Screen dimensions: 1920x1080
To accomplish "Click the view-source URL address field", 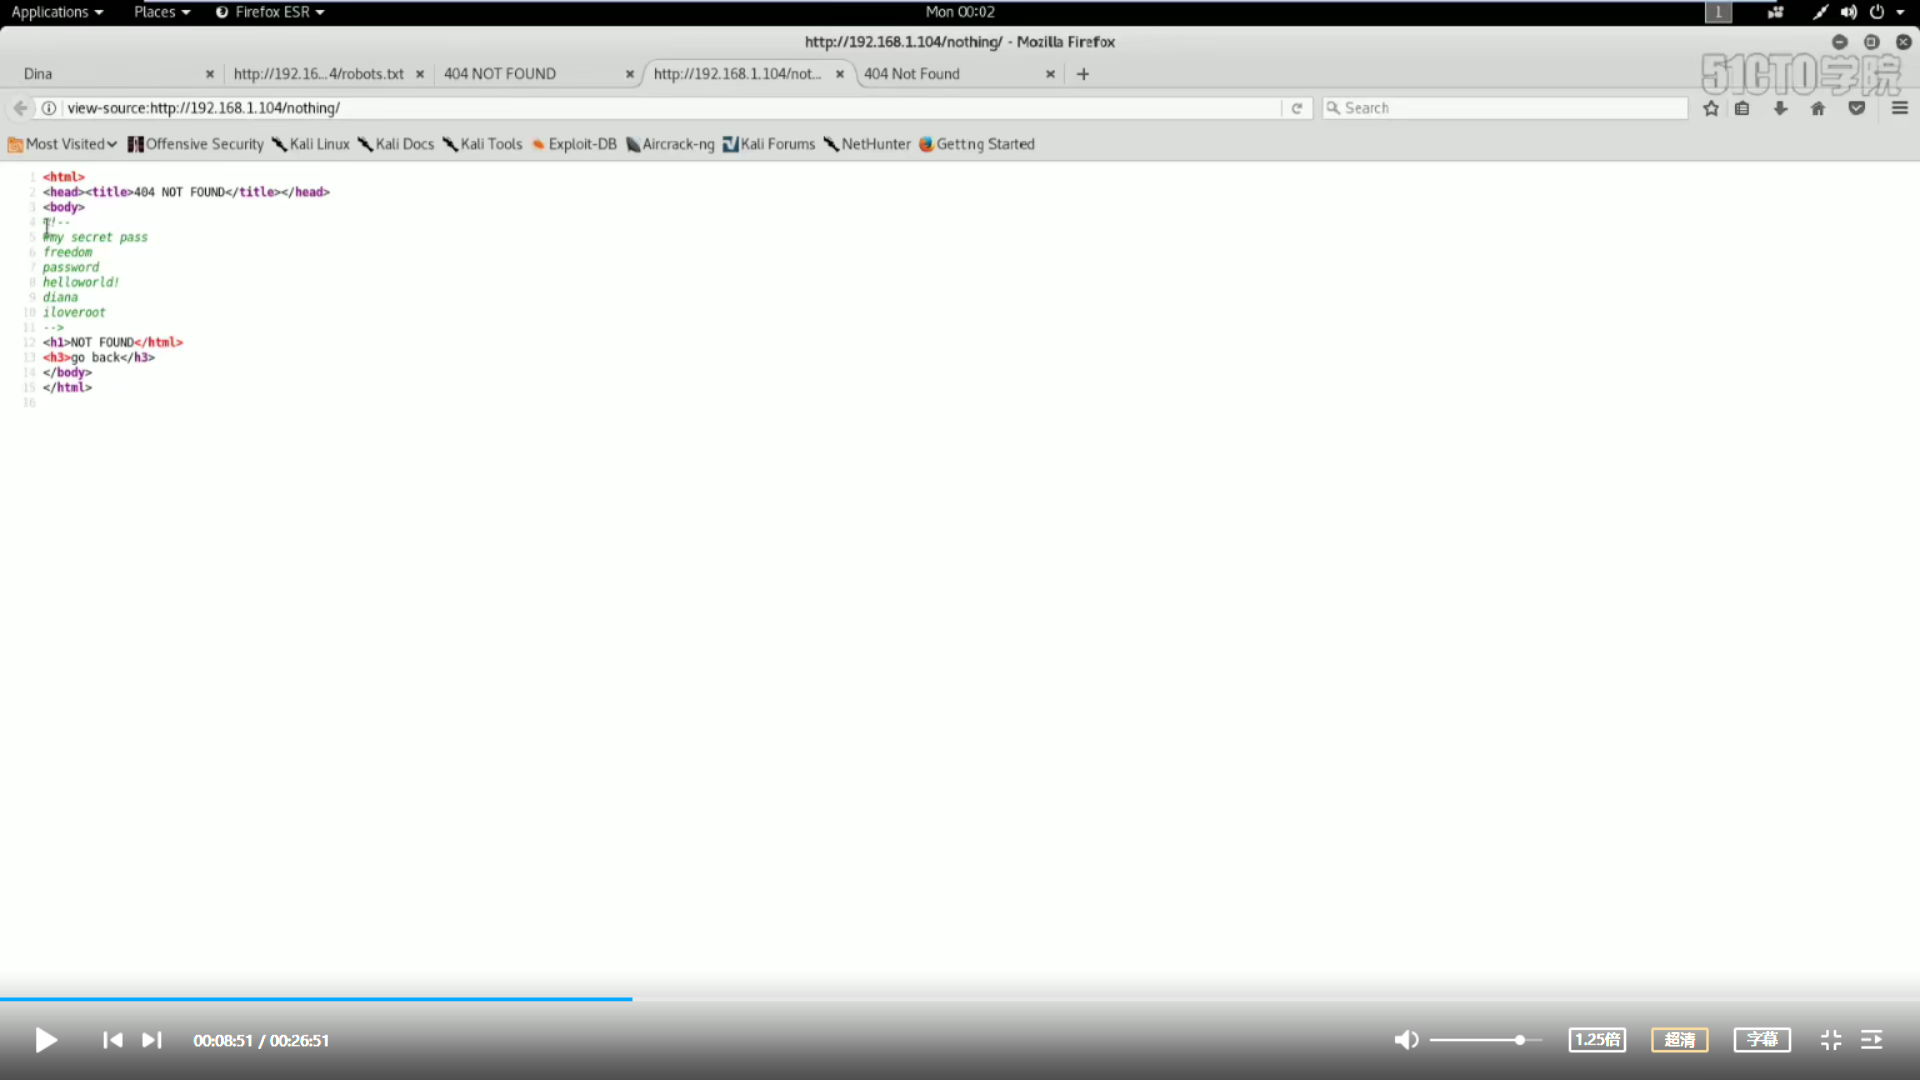I will 670,108.
